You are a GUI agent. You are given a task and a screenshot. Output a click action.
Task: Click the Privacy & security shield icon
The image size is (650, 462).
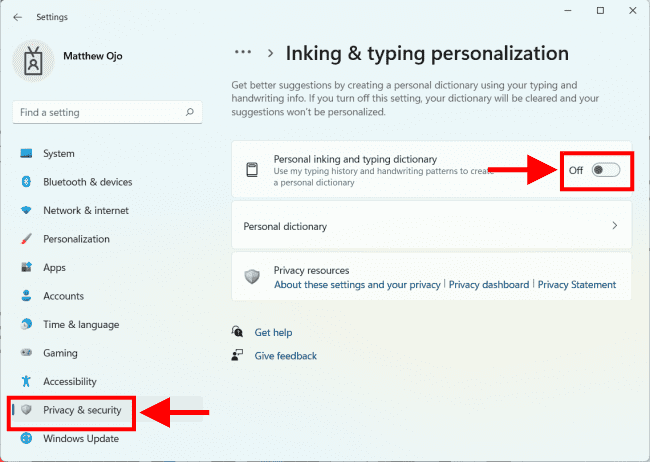[x=26, y=410]
